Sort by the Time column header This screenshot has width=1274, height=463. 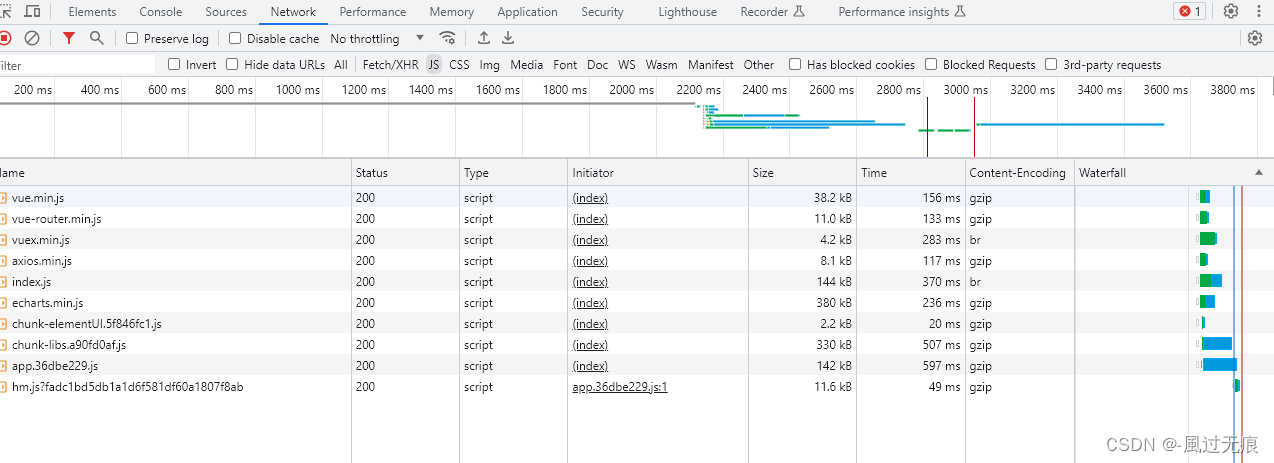(x=911, y=173)
